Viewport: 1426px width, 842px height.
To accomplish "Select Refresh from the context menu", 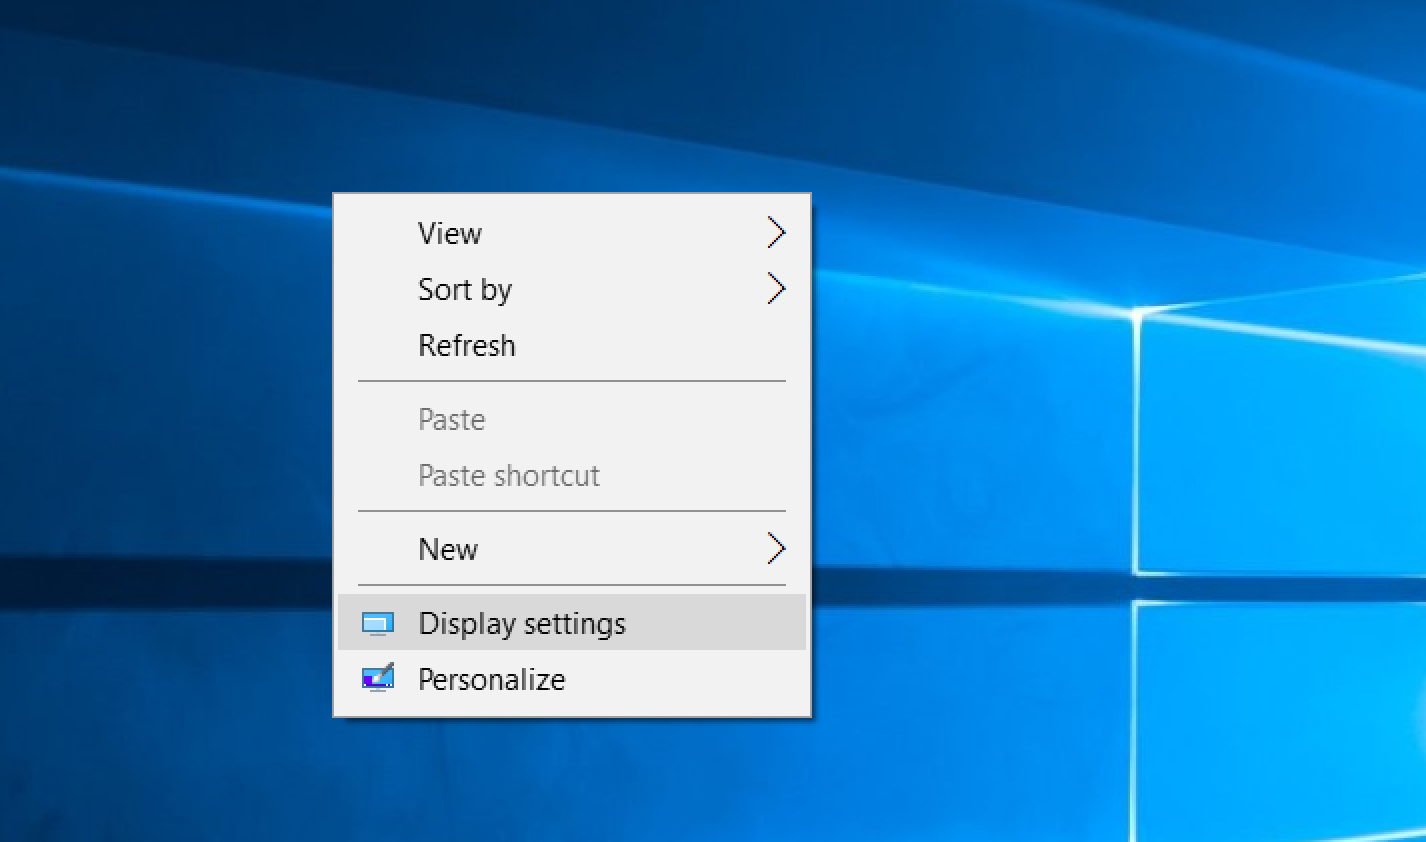I will (467, 345).
